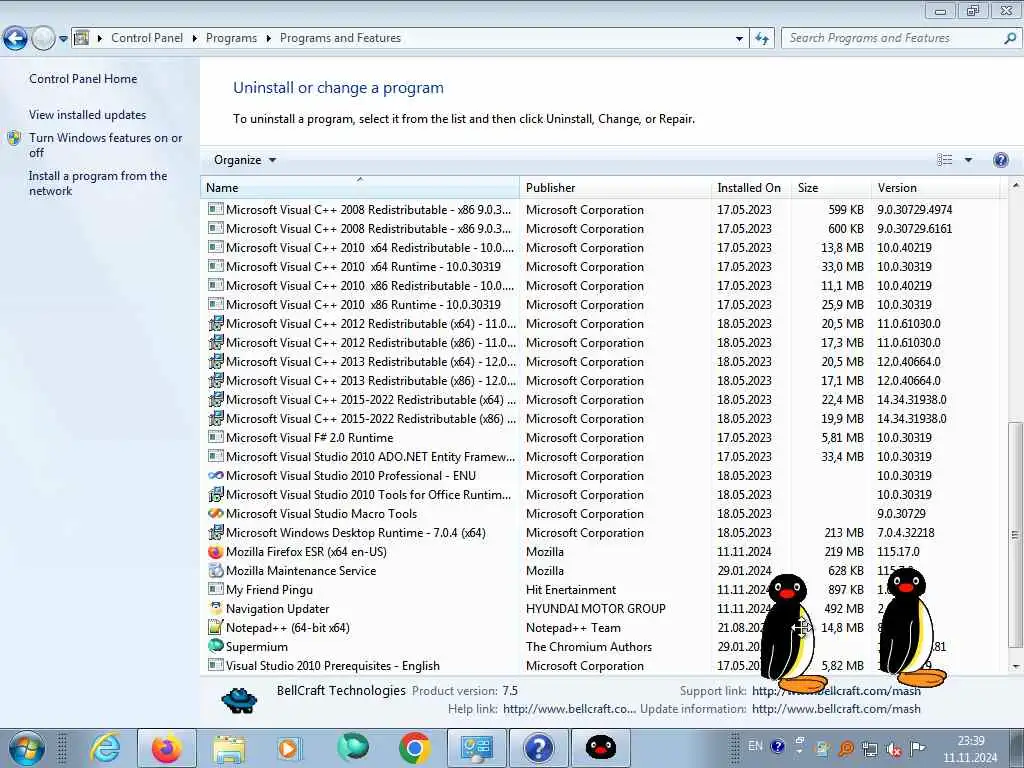The image size is (1024, 768).
Task: Open the Update information bellcraft.com/mash link
Action: pyautogui.click(x=836, y=709)
